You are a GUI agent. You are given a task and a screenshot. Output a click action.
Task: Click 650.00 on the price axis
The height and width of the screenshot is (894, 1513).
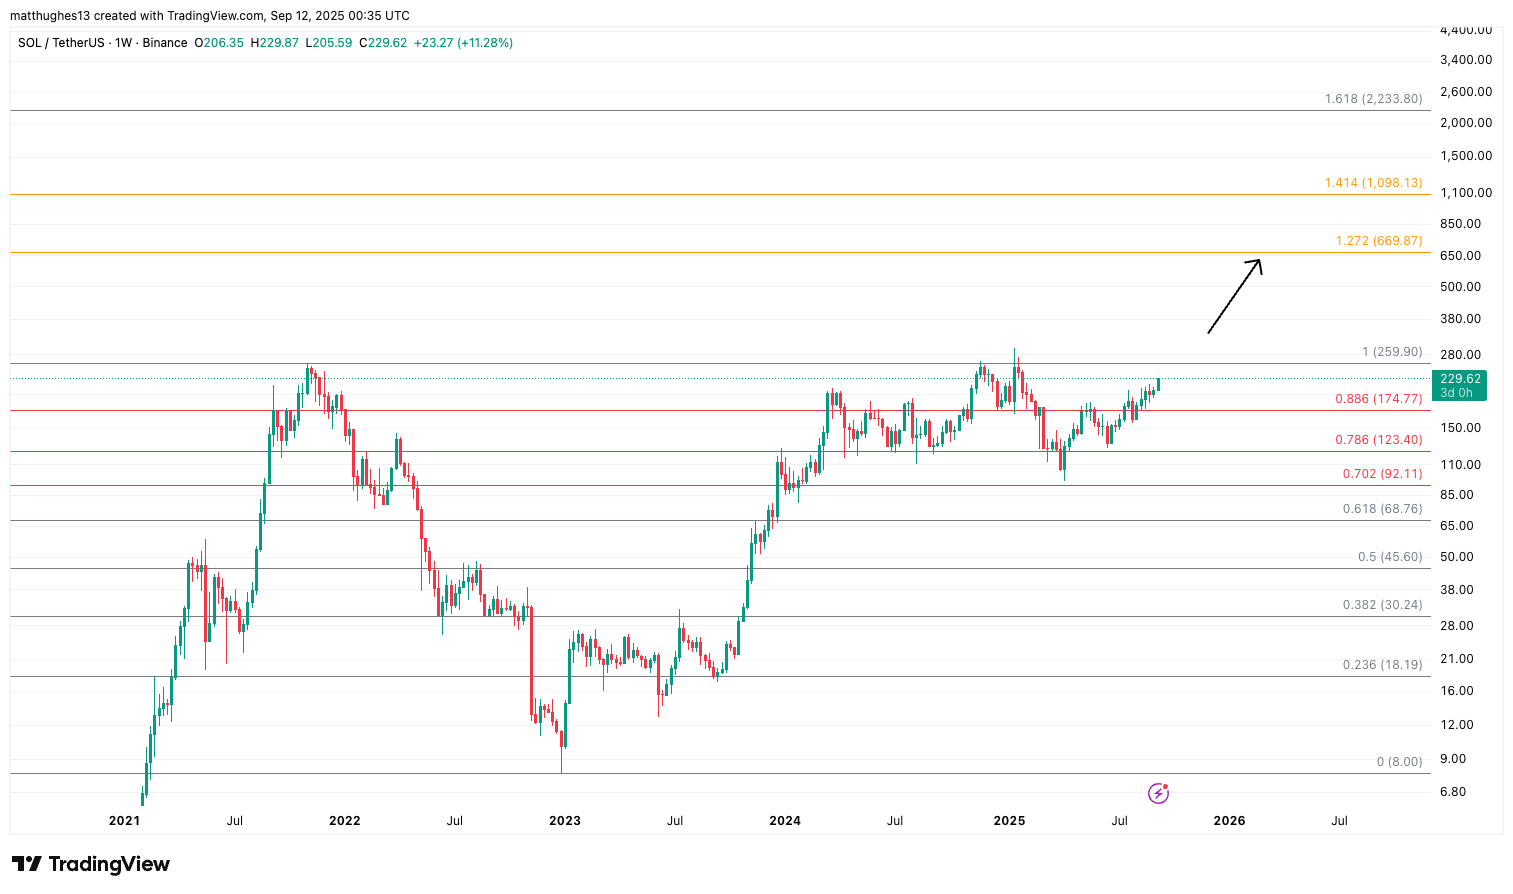click(x=1461, y=256)
